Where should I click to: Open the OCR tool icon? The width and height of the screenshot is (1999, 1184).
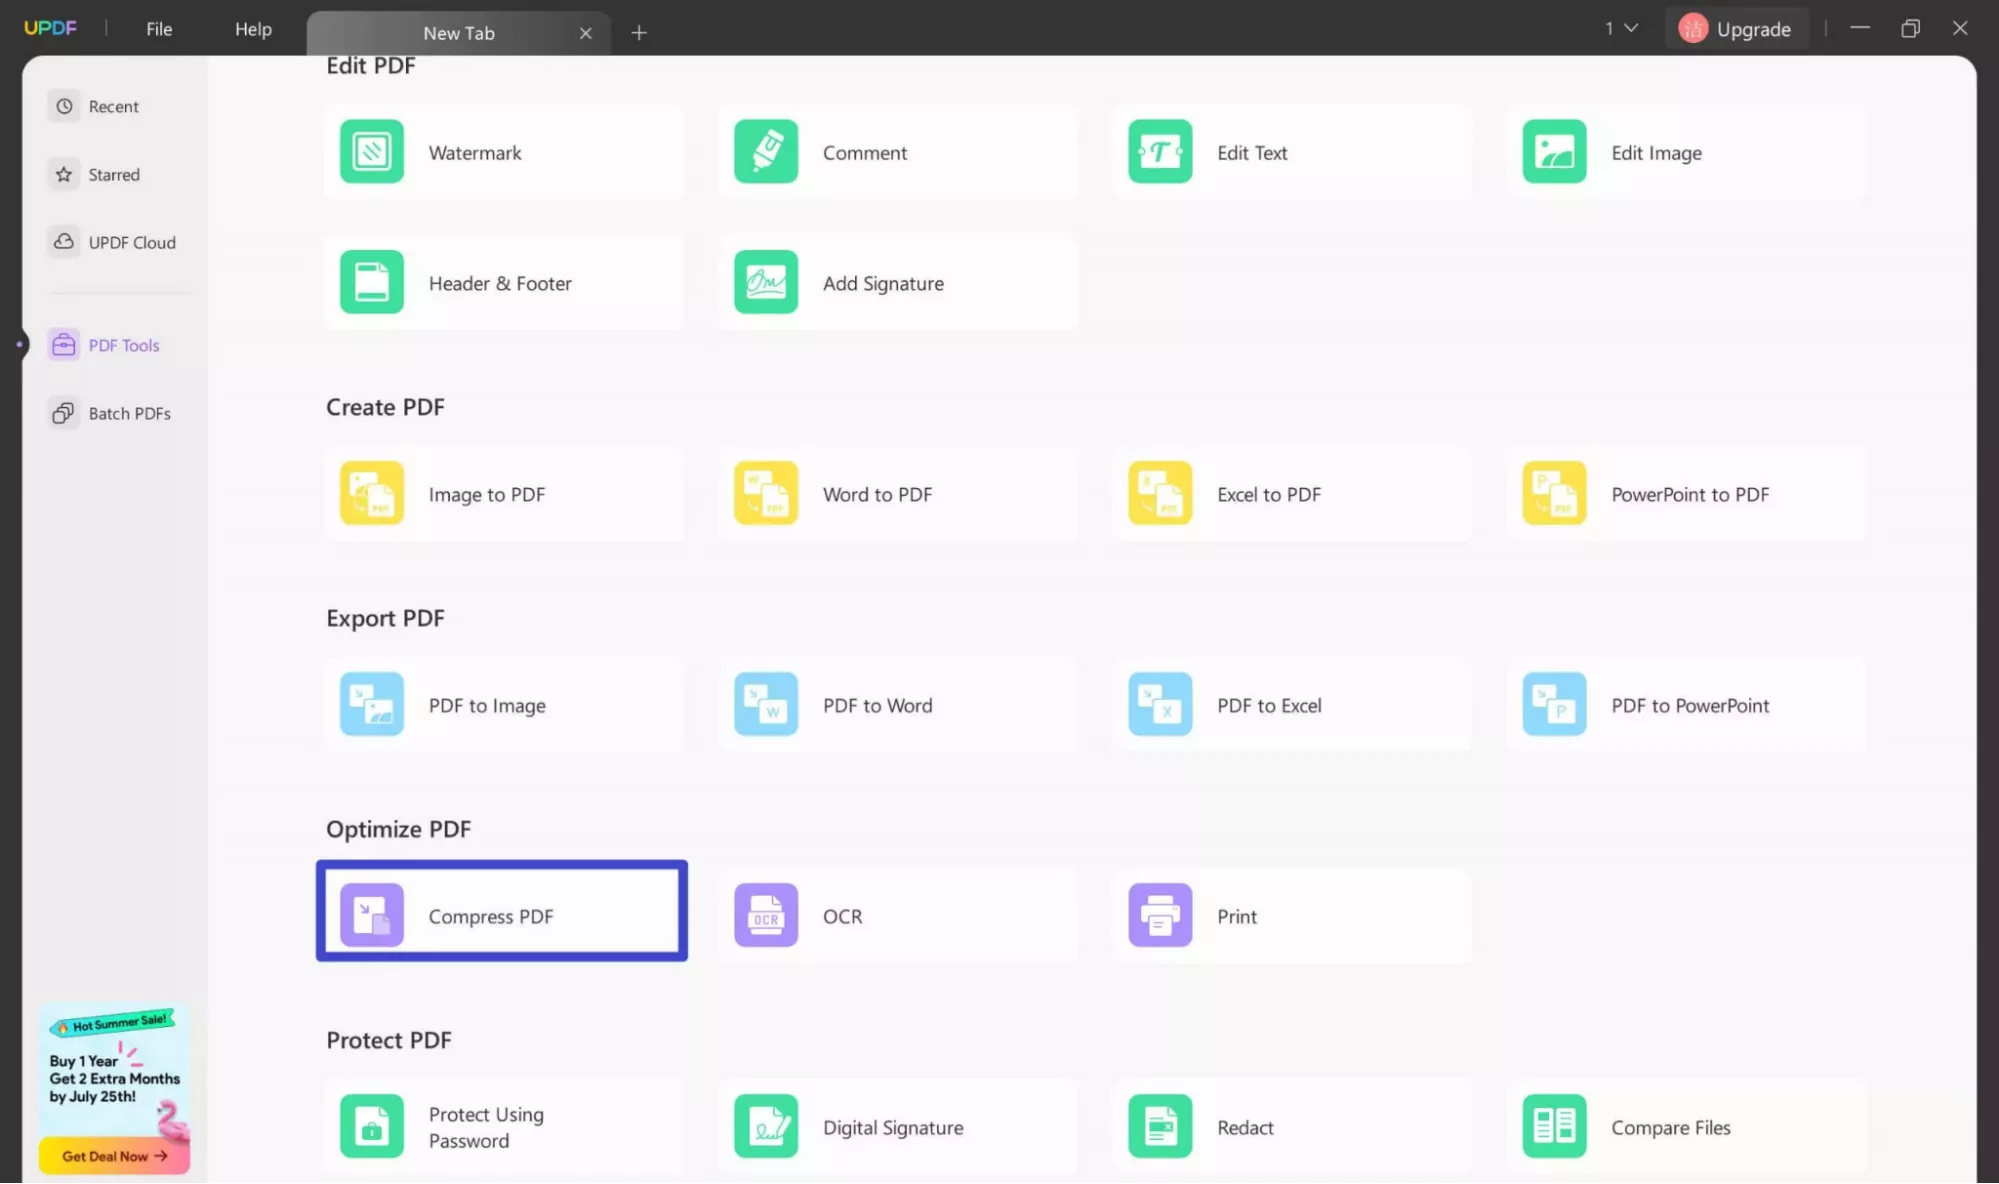766,915
